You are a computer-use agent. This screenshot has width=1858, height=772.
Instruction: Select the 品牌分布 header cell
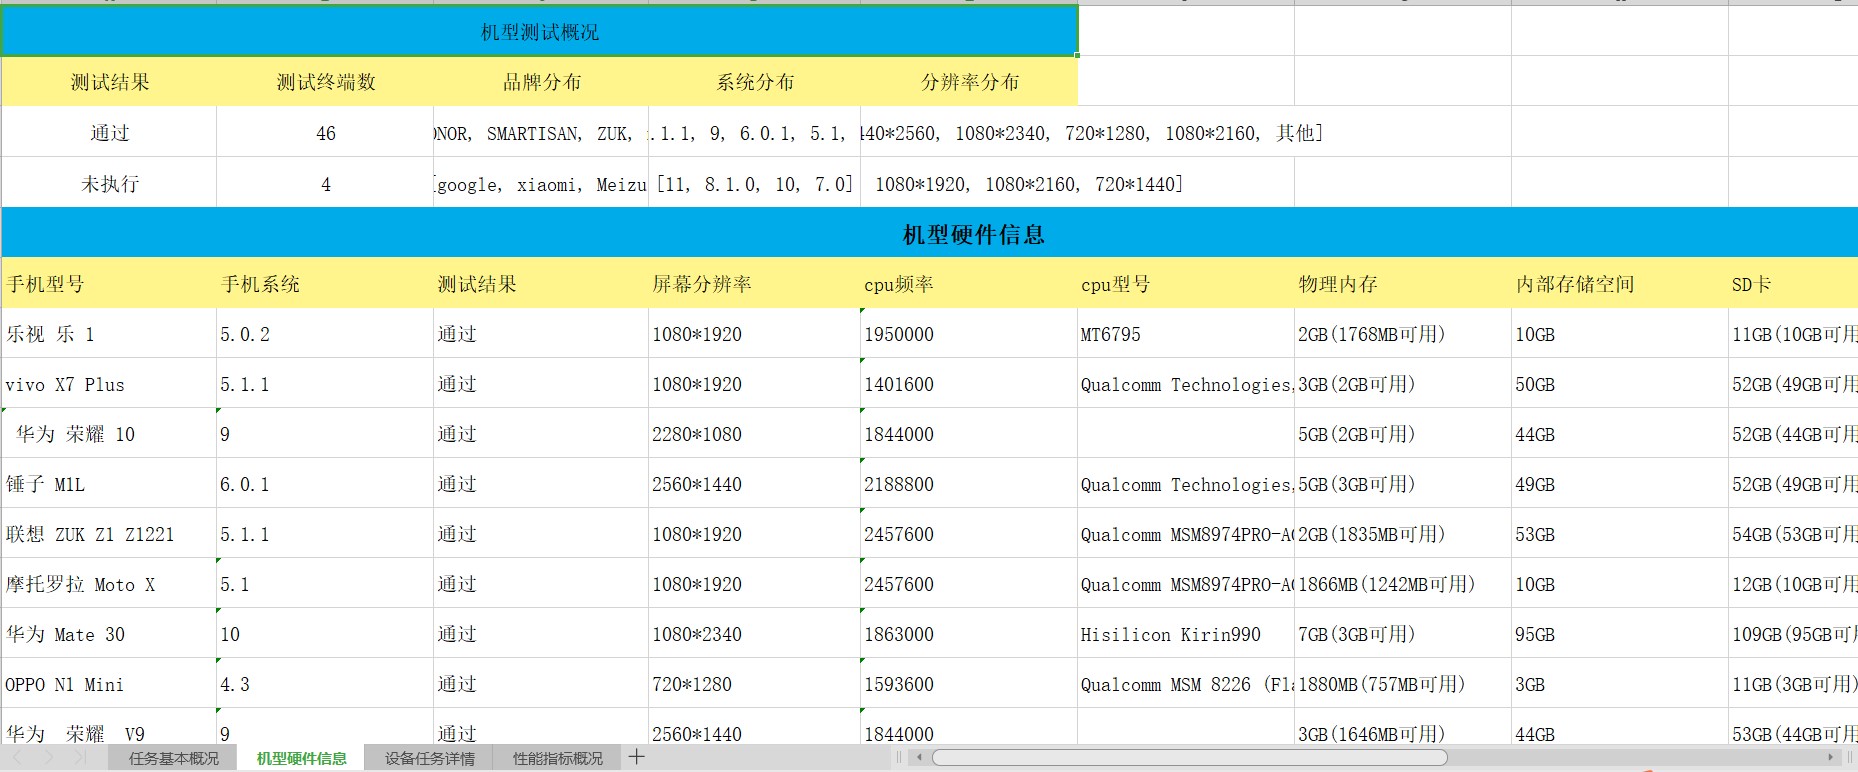pyautogui.click(x=541, y=82)
